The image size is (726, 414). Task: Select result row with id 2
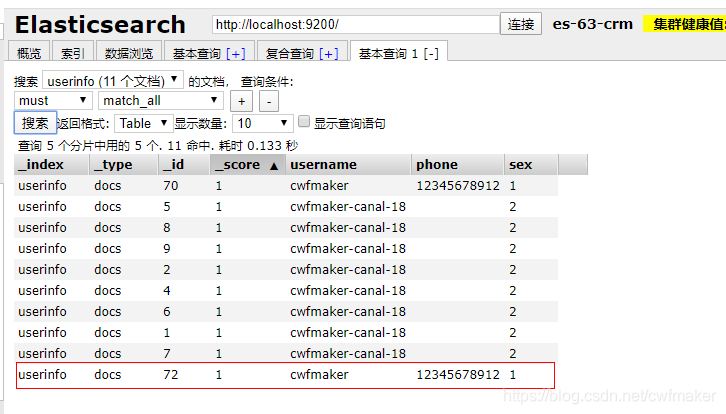286,270
